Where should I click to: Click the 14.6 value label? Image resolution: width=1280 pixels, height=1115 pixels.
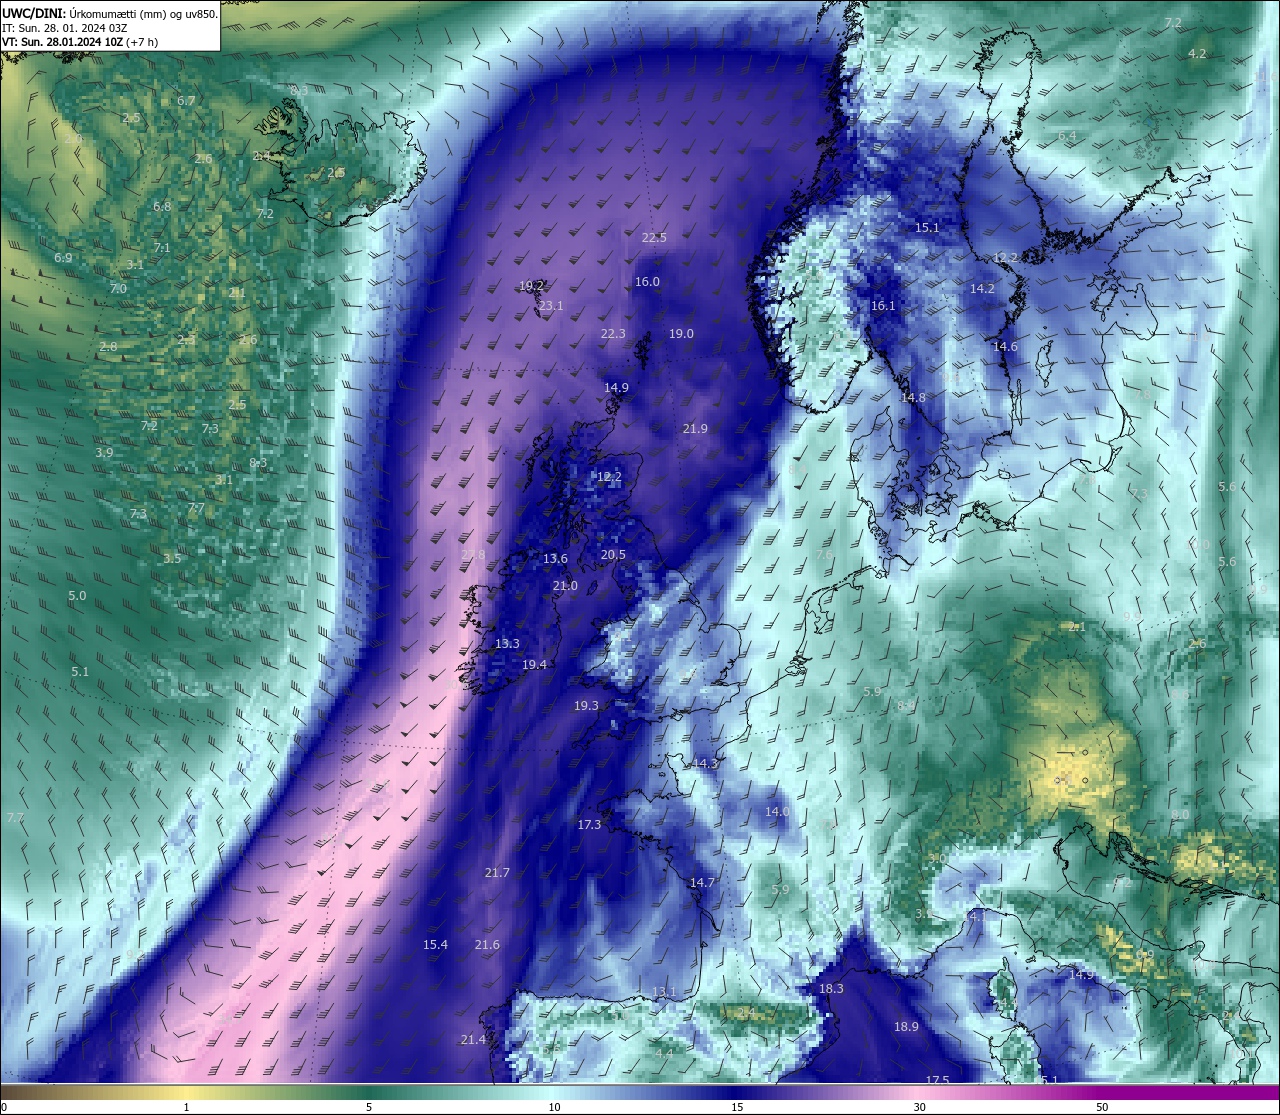click(x=1005, y=347)
